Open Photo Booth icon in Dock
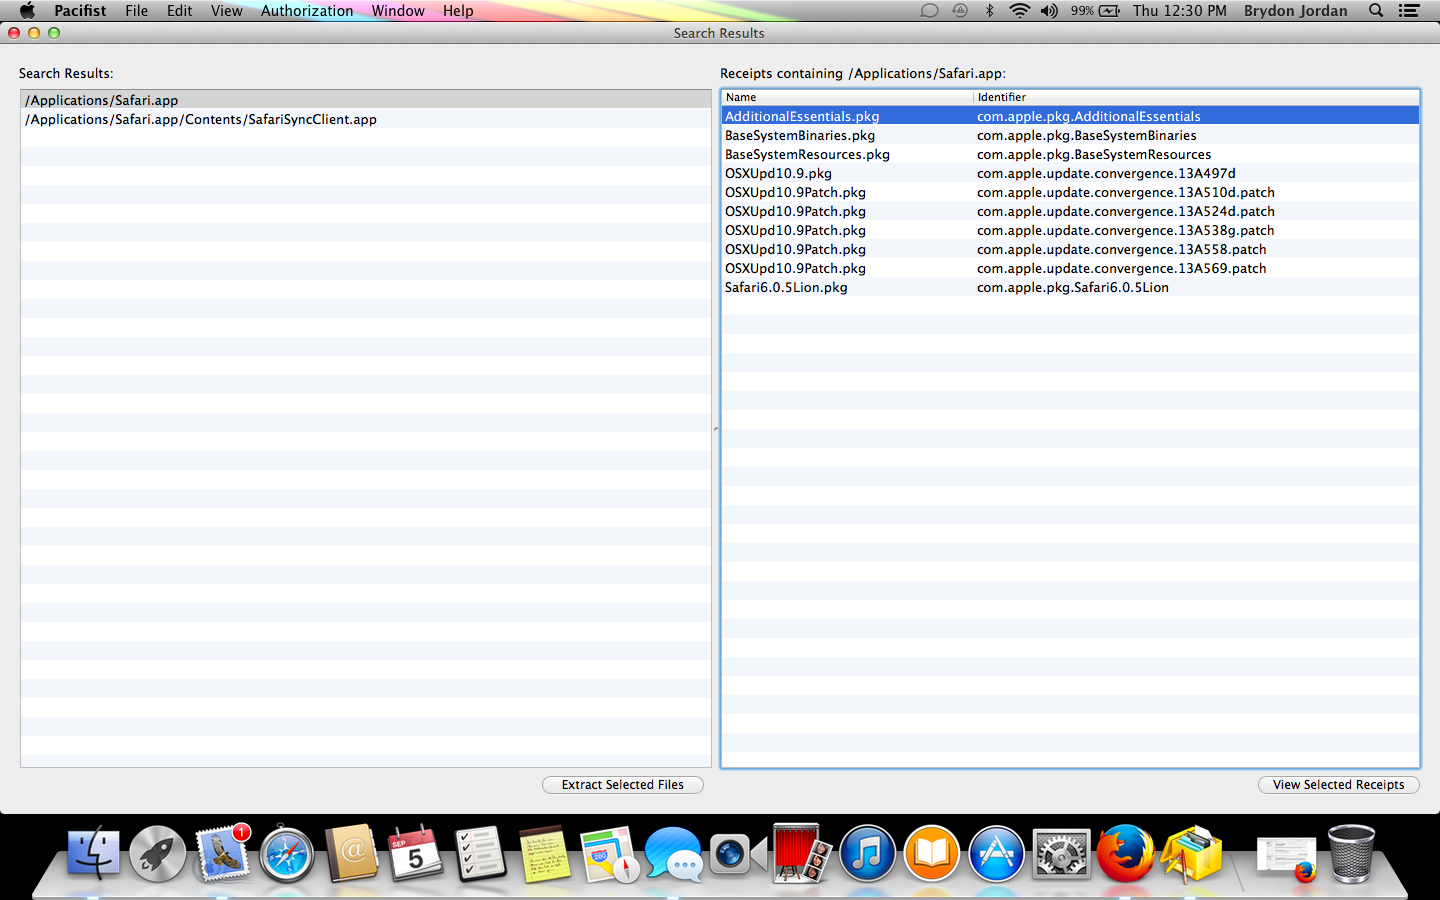 point(802,855)
